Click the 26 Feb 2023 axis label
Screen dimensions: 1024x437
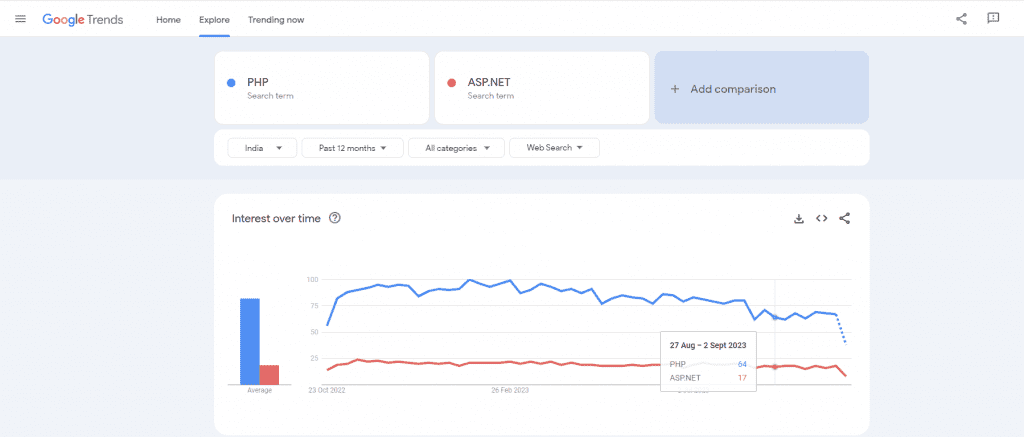coord(510,391)
